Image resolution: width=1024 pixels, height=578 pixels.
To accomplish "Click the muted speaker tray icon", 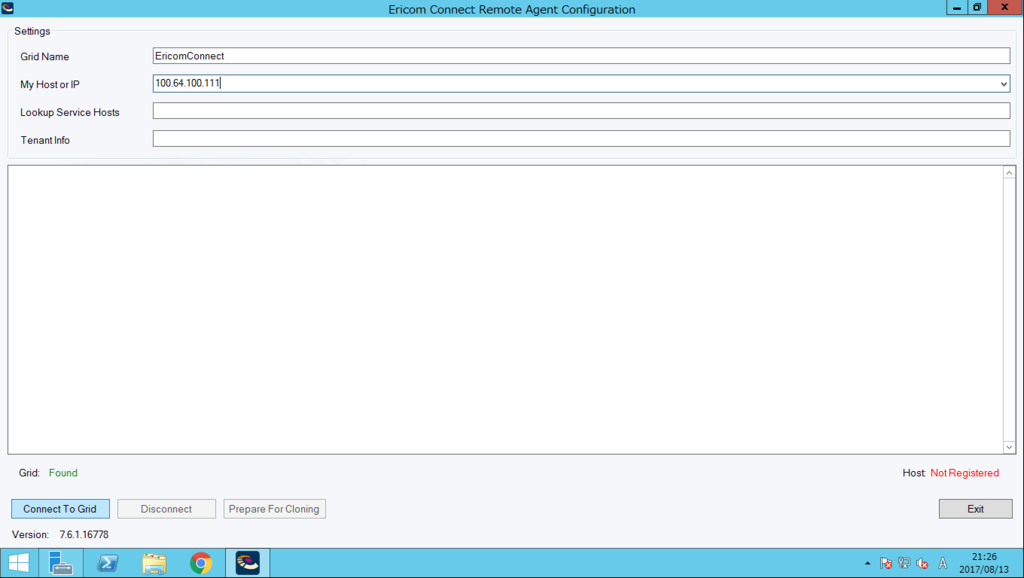I will click(922, 563).
